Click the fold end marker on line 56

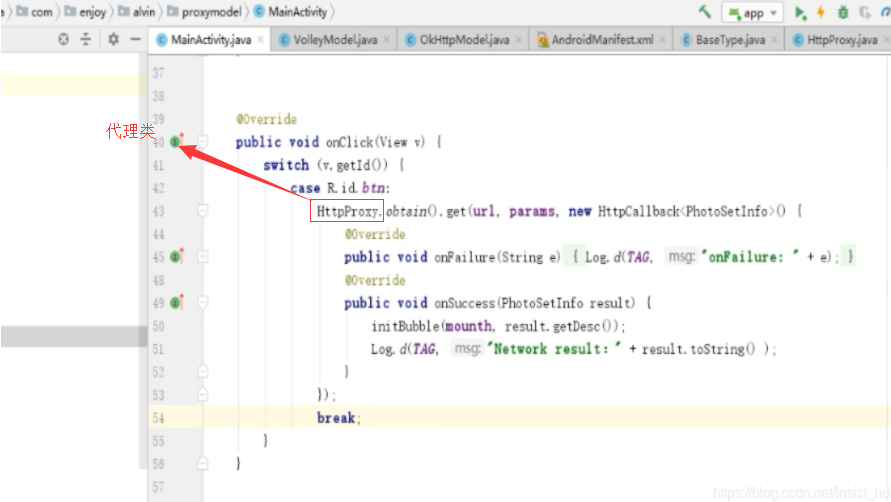(202, 463)
